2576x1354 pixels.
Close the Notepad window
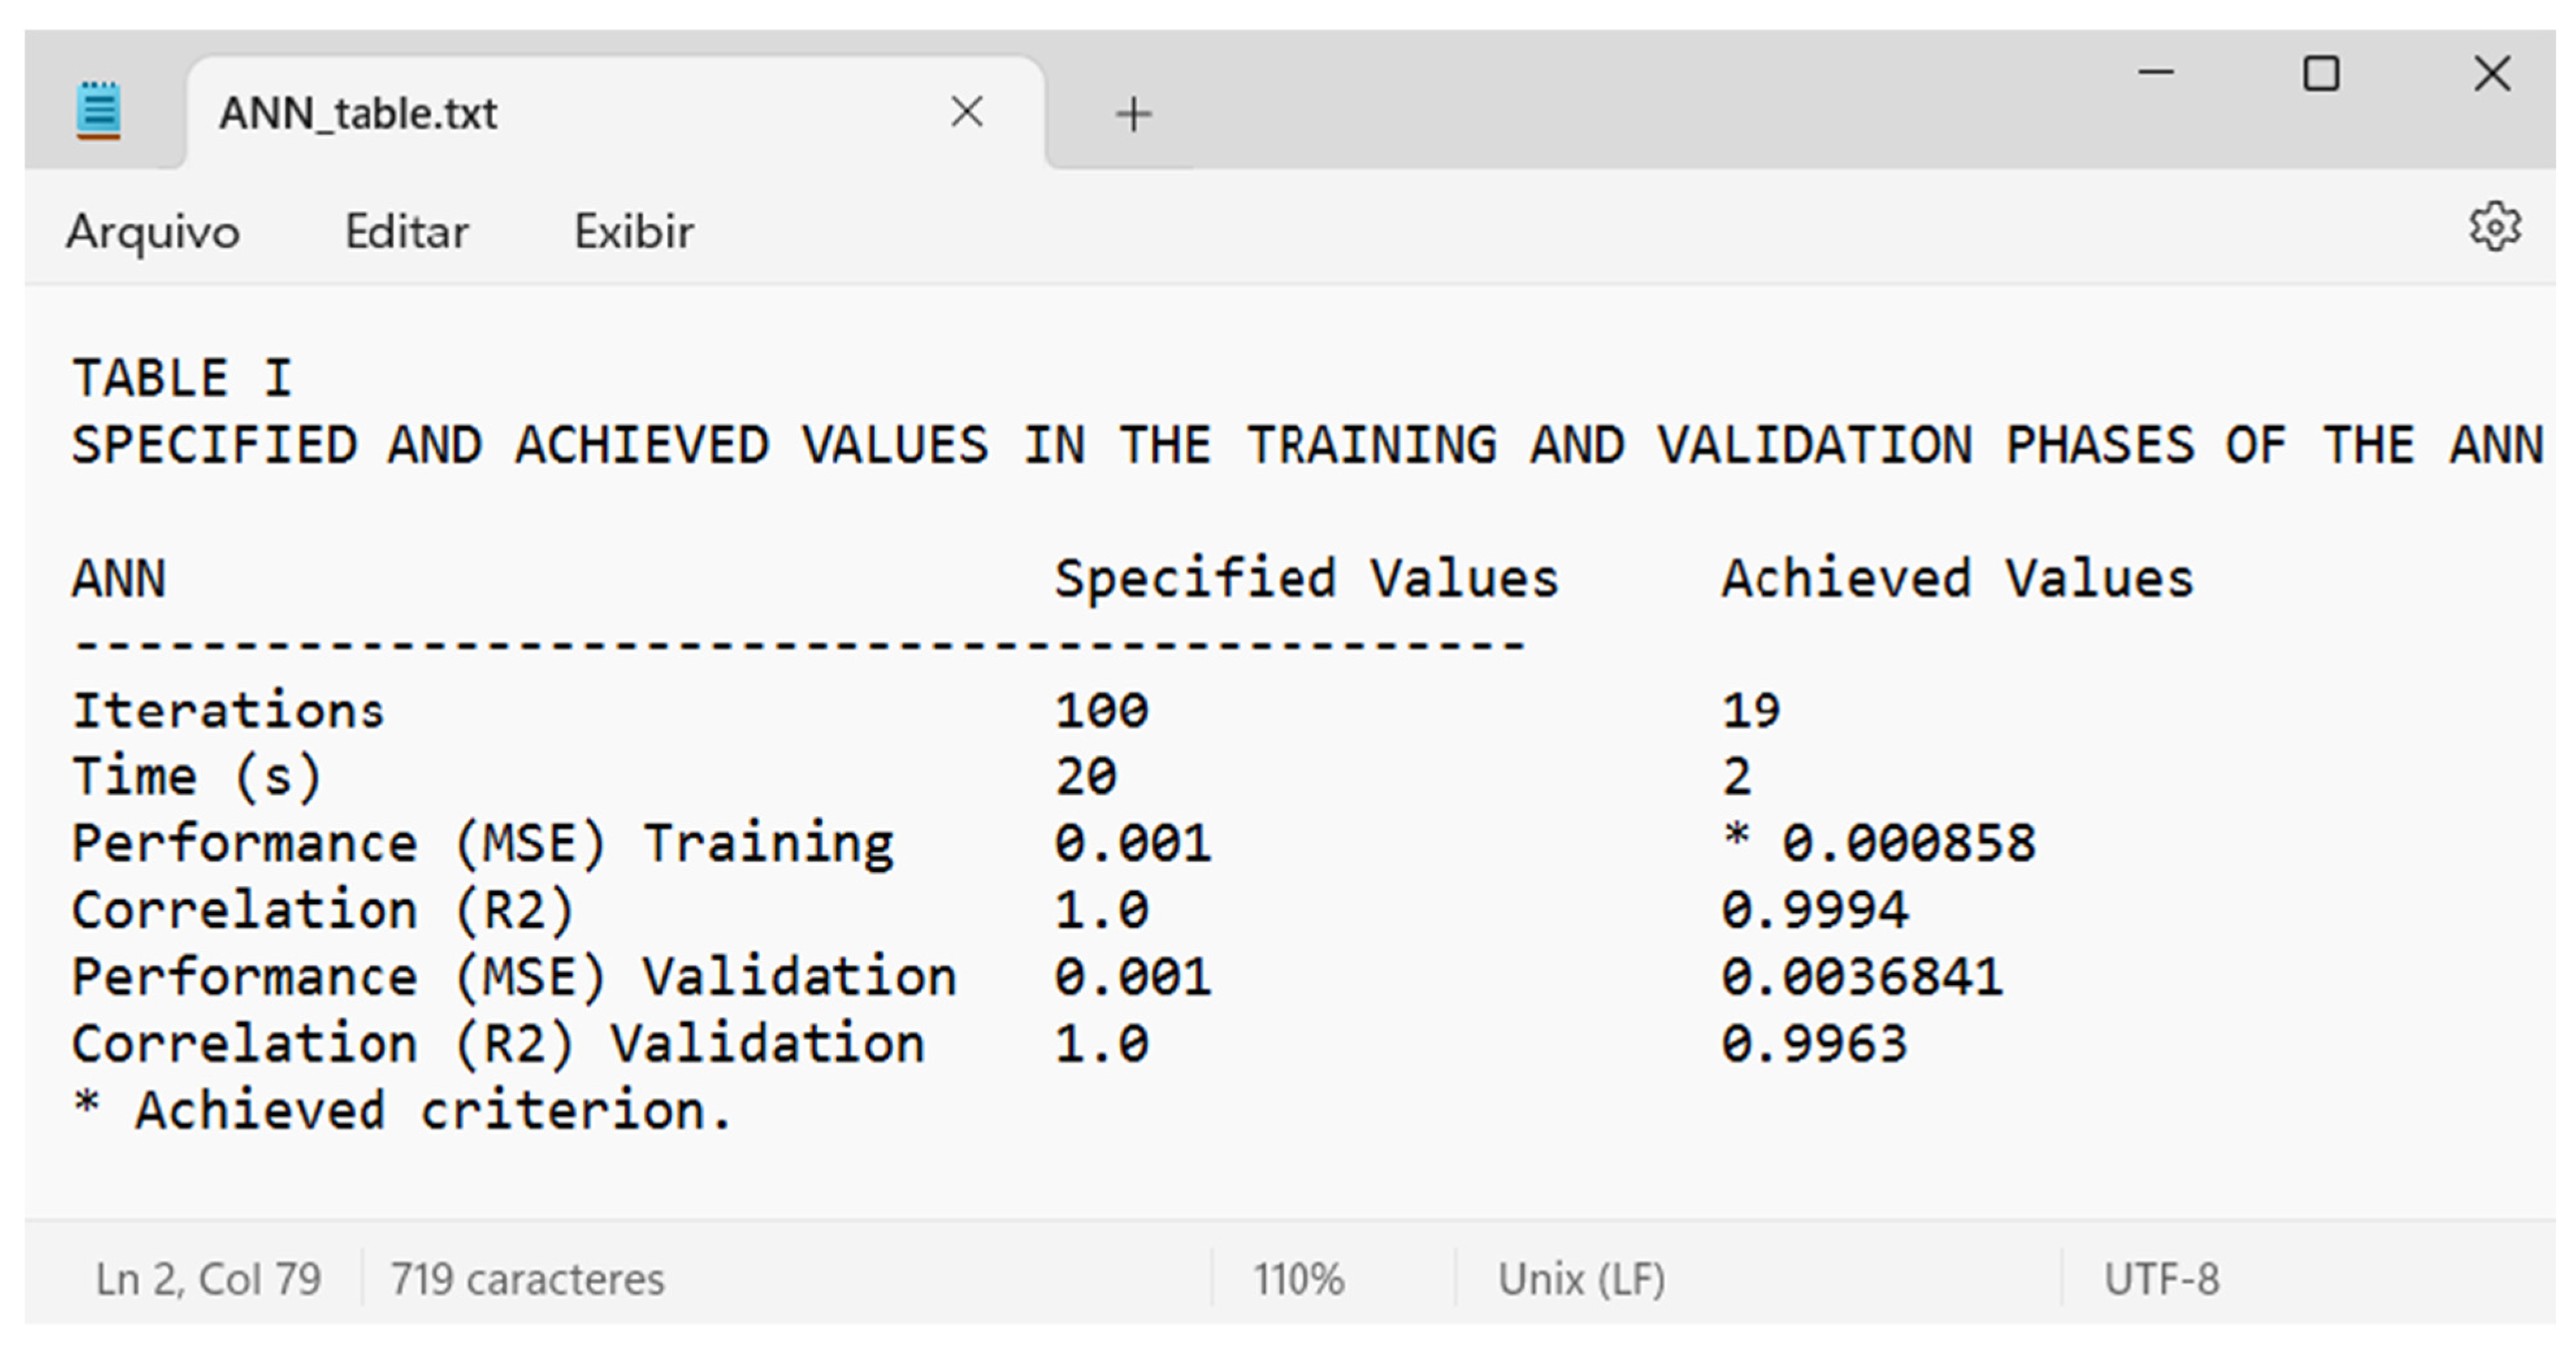coord(2491,74)
